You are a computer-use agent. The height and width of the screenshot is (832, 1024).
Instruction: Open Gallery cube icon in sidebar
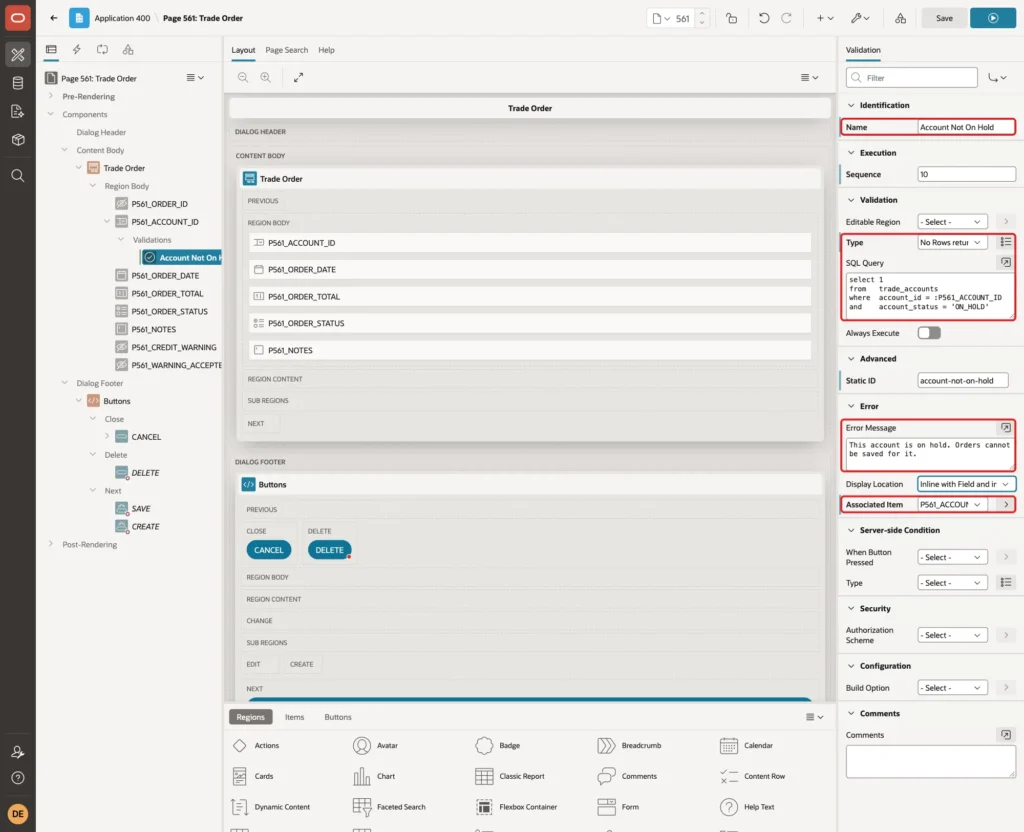18,140
